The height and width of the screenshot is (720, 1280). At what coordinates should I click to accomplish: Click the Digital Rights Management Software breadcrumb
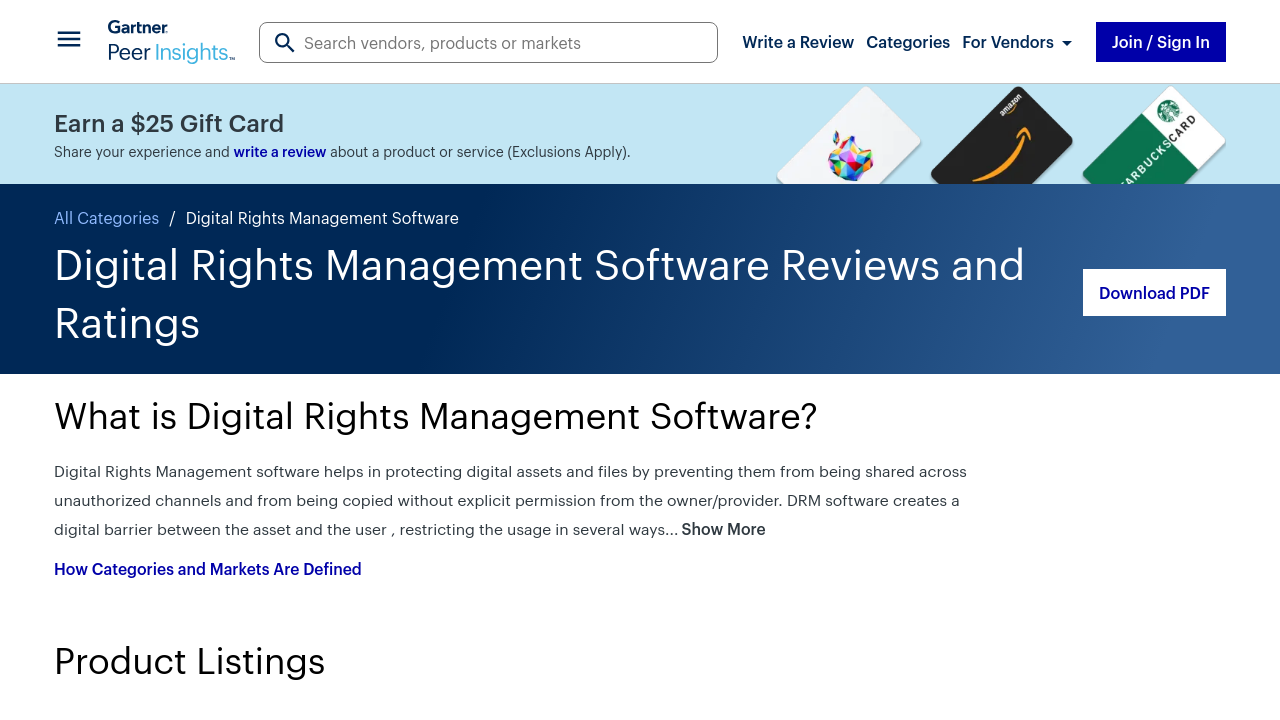(322, 218)
